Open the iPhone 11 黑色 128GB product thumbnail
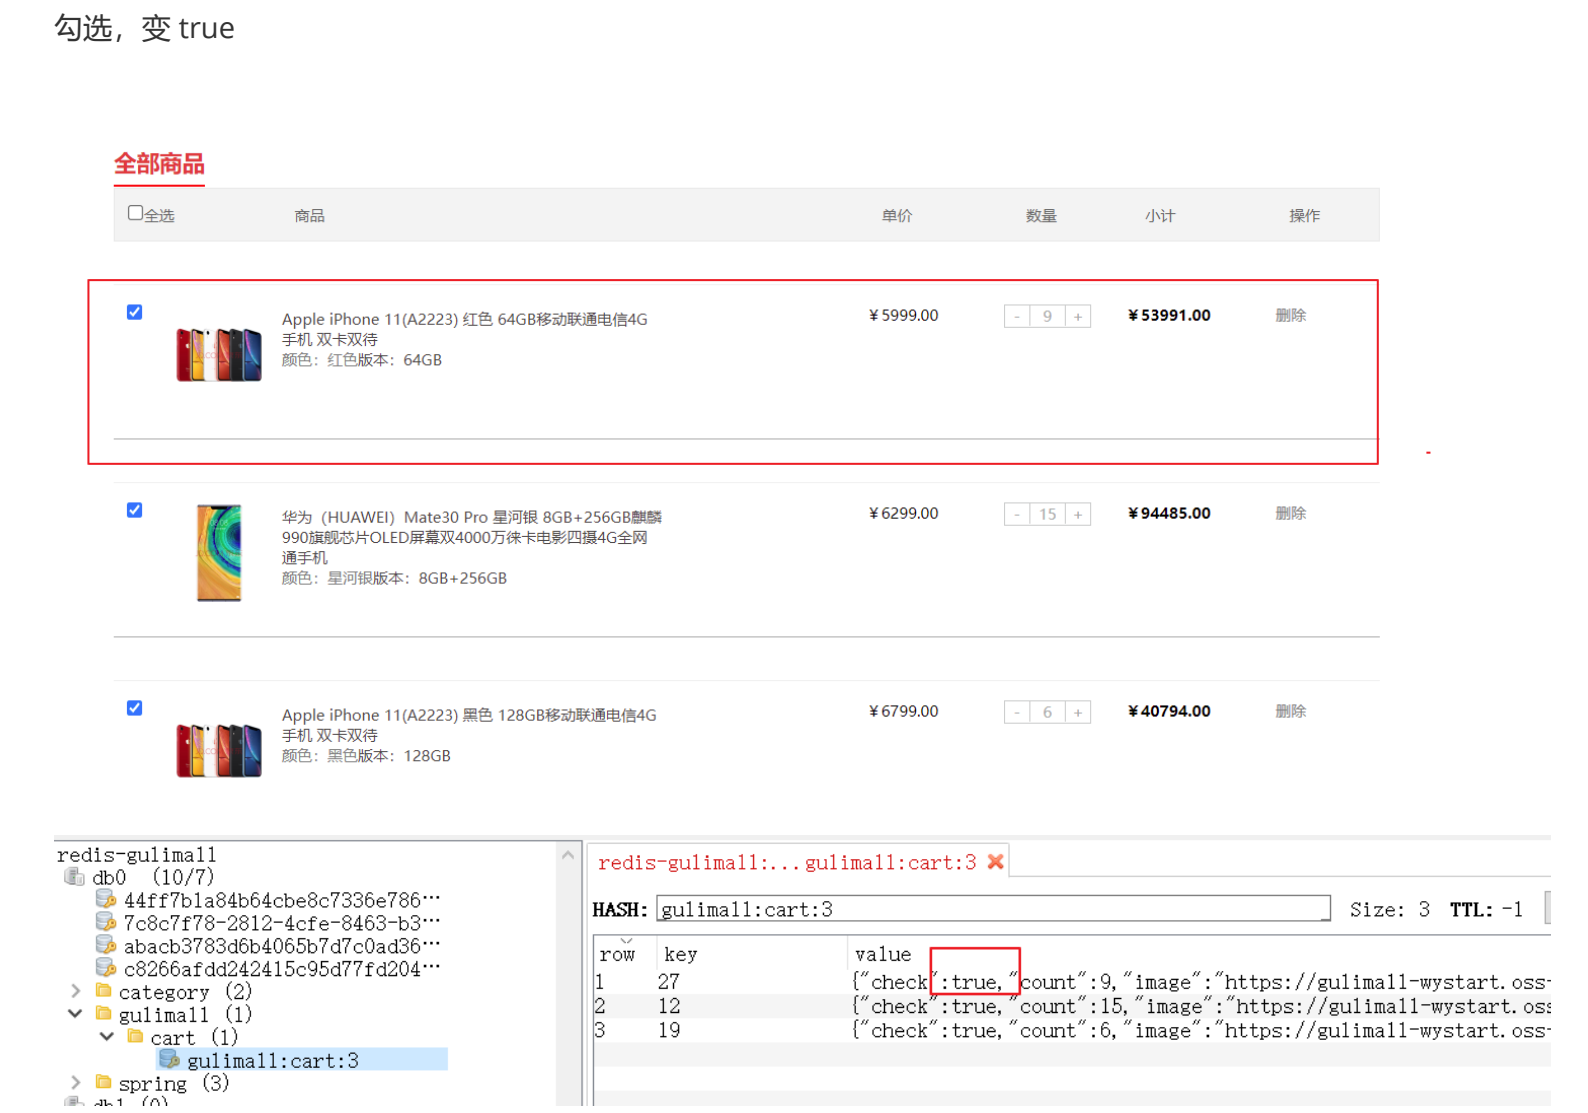Screen dimensions: 1588x1113 [x=219, y=750]
